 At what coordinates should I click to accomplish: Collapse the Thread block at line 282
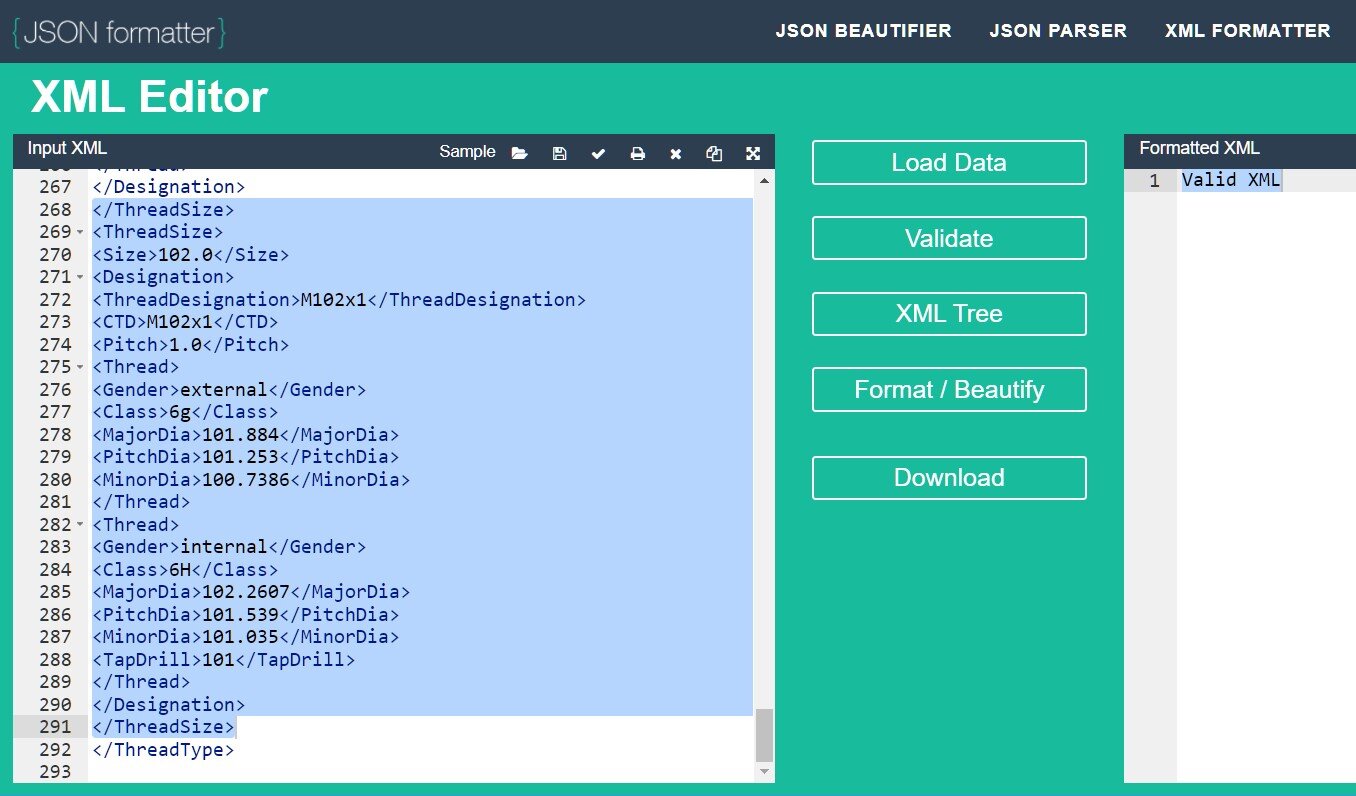pos(80,525)
